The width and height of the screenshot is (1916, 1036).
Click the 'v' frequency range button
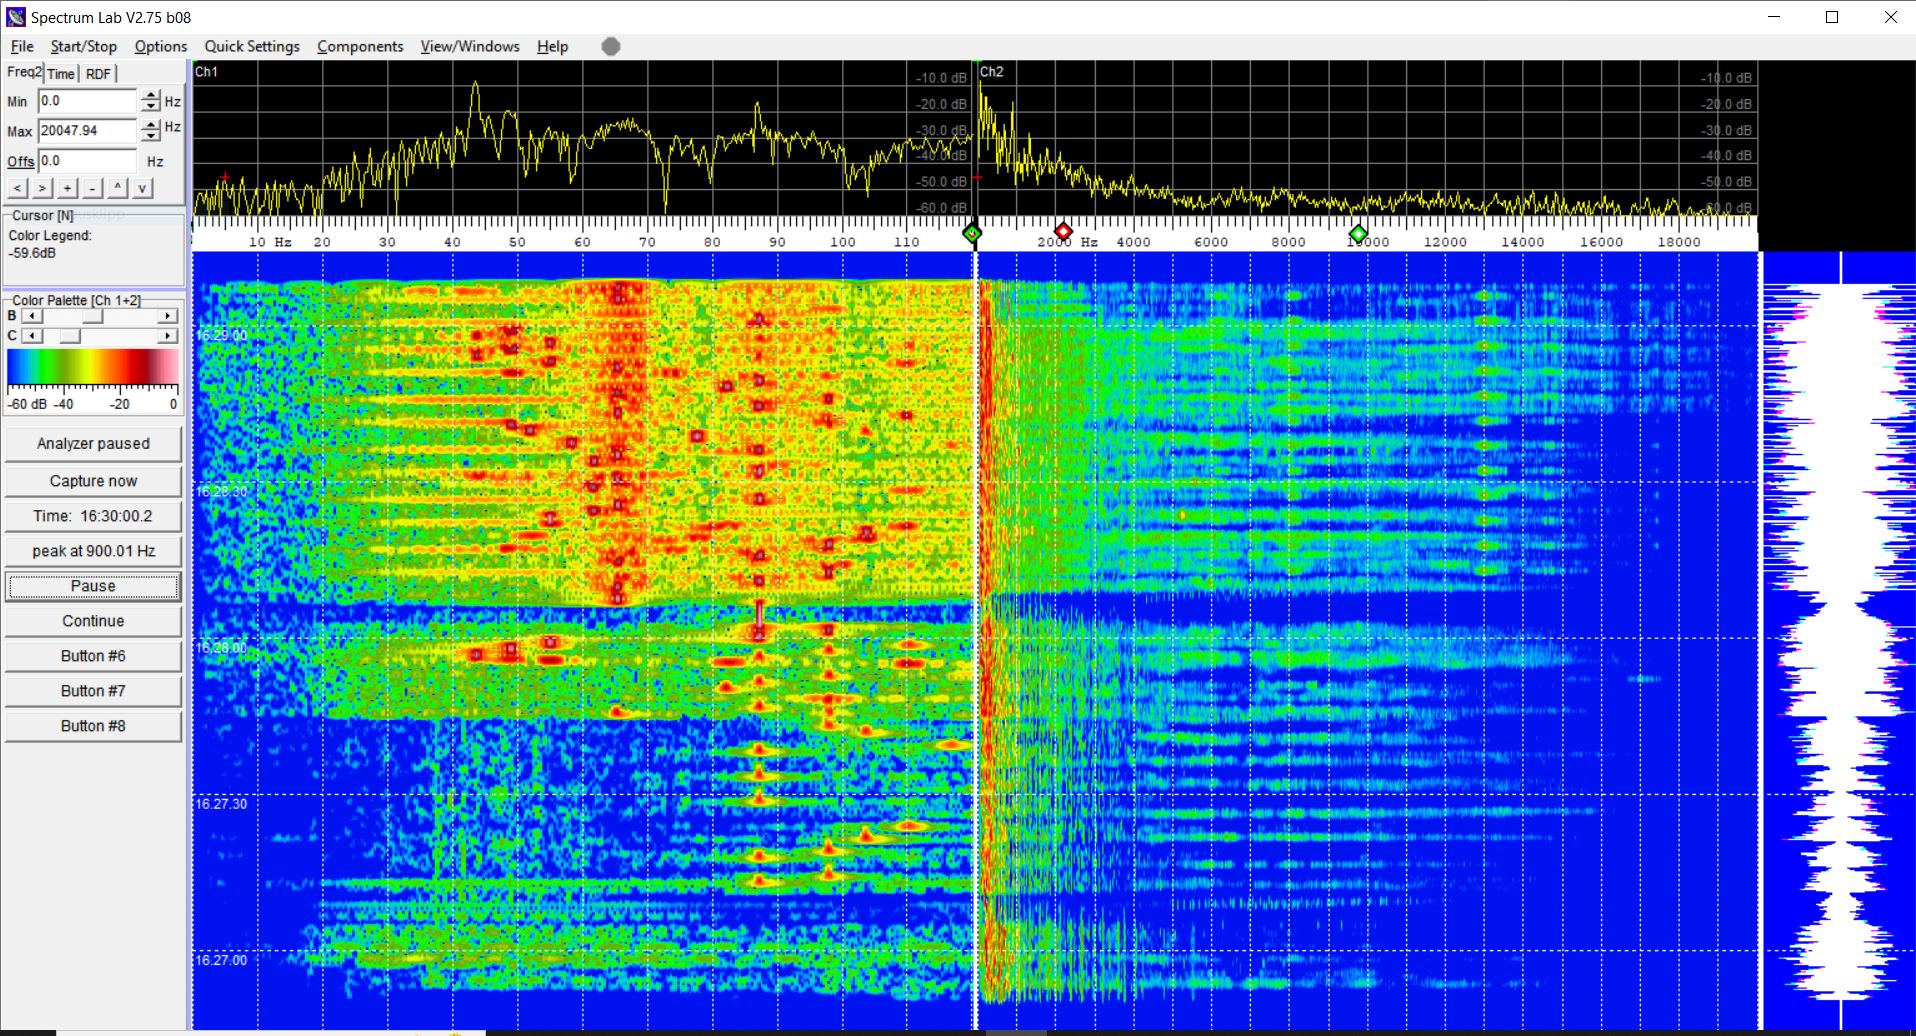pos(143,188)
